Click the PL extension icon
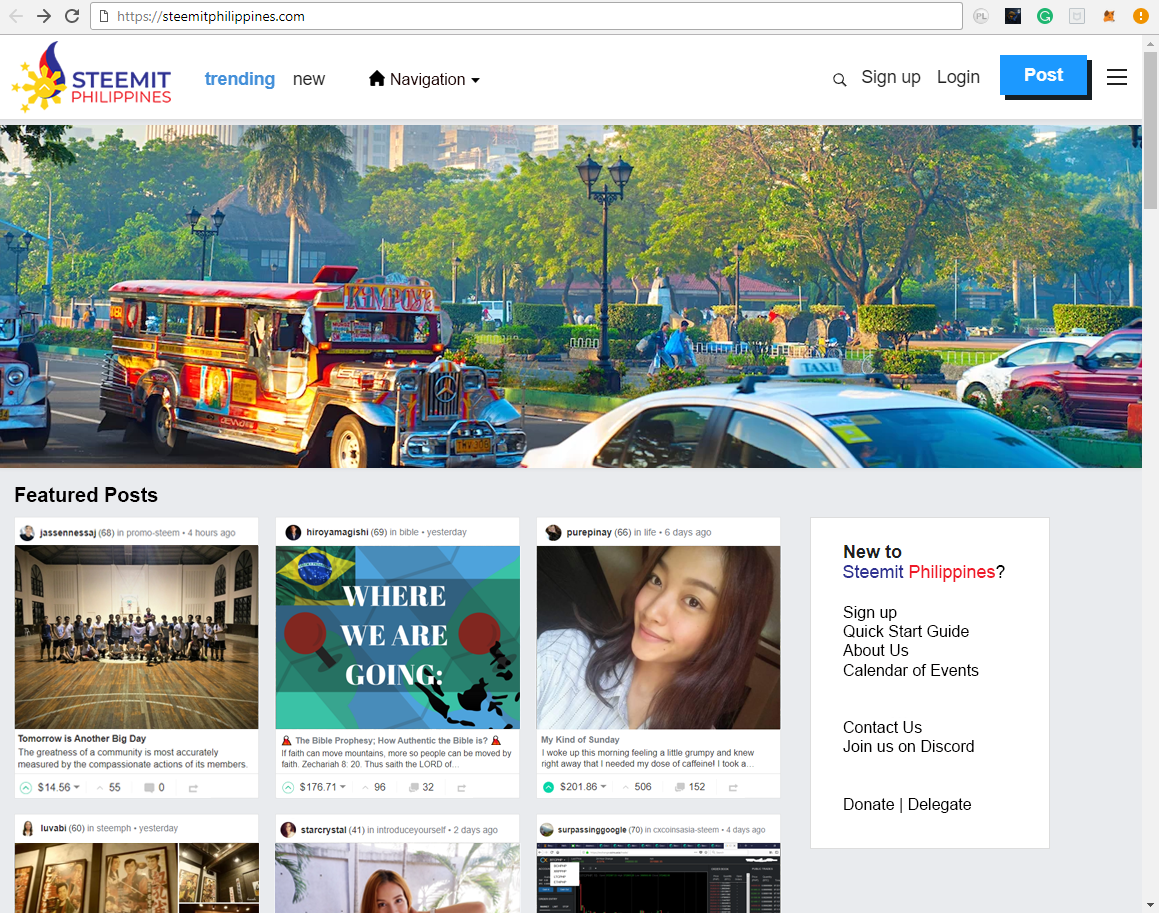The image size is (1159, 913). click(x=981, y=16)
